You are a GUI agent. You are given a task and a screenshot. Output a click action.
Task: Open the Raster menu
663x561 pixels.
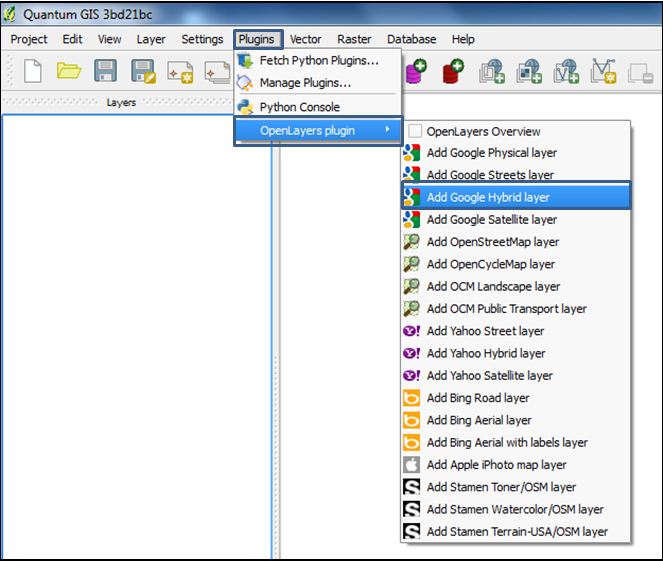354,39
